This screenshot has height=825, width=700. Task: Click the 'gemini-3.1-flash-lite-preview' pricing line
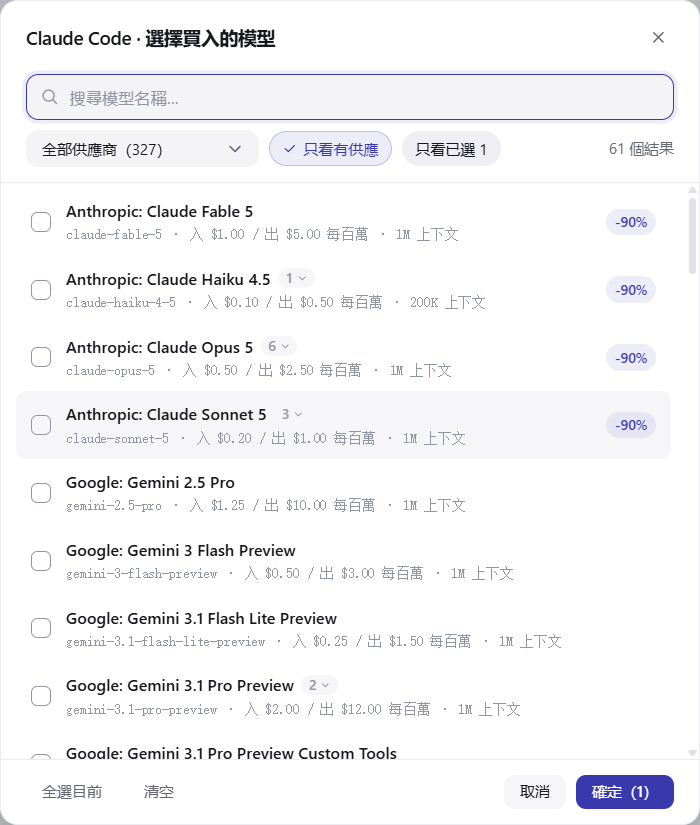click(x=314, y=641)
